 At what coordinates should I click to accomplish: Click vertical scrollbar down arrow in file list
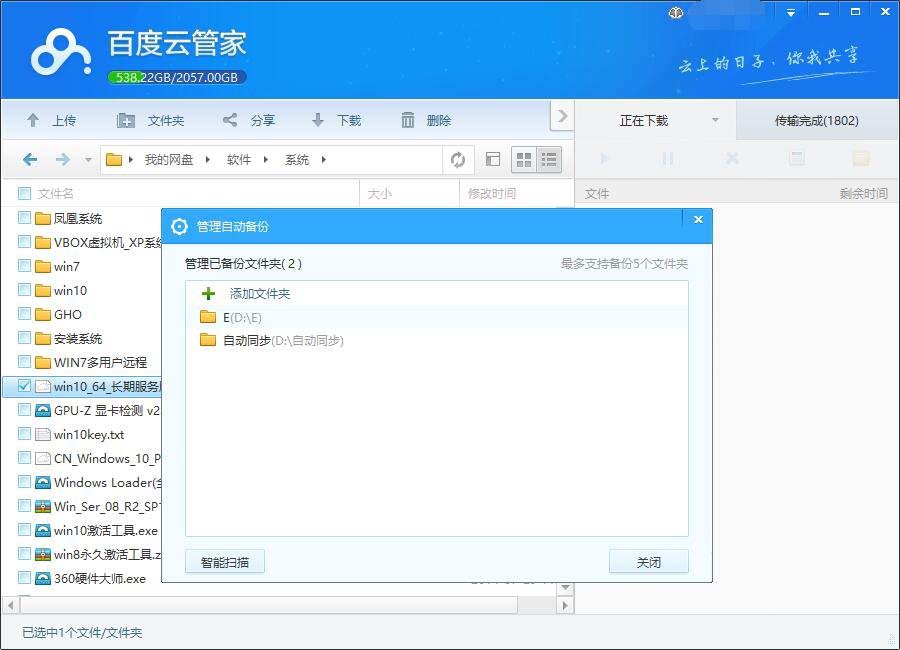tap(565, 587)
